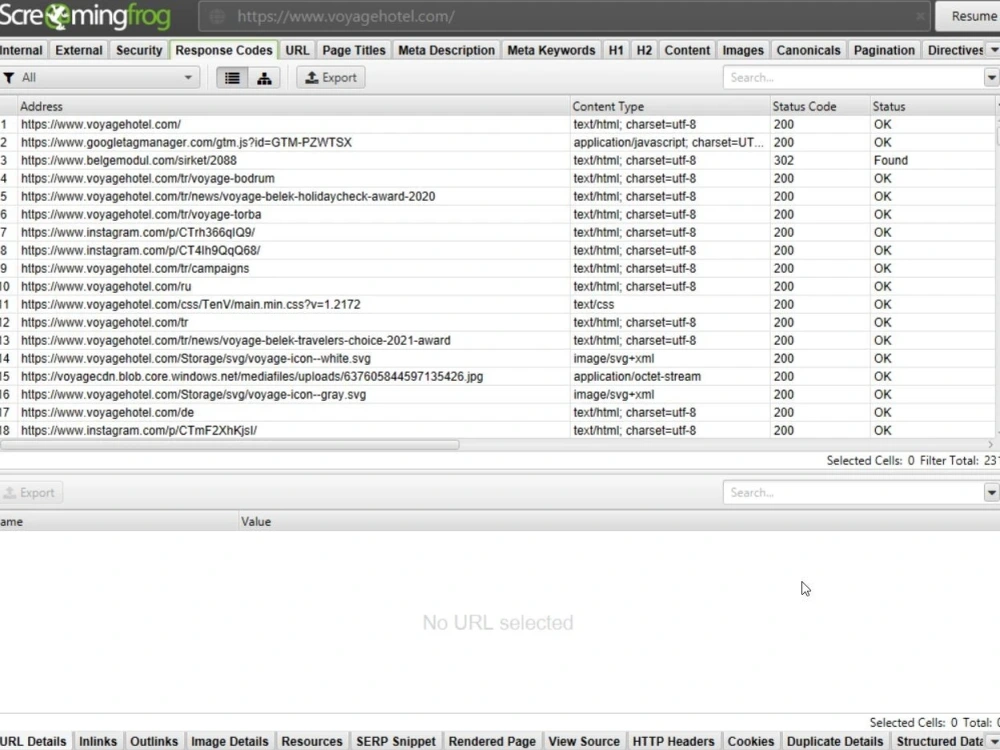Select the /tr/campaigns URL row
The width and height of the screenshot is (1000, 750).
497,268
